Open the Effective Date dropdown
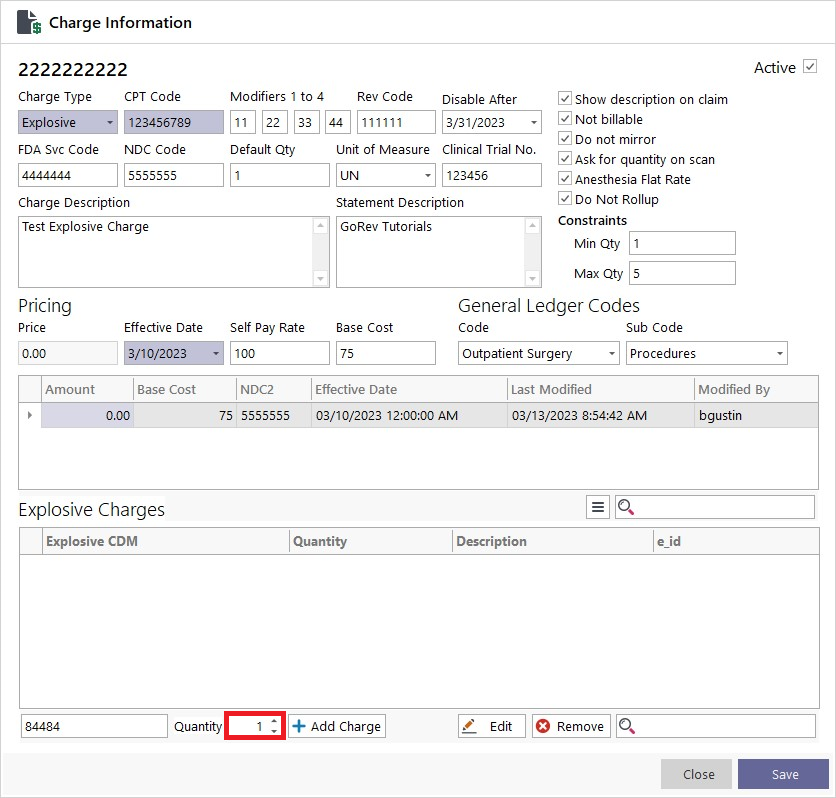836x798 pixels. [x=215, y=353]
